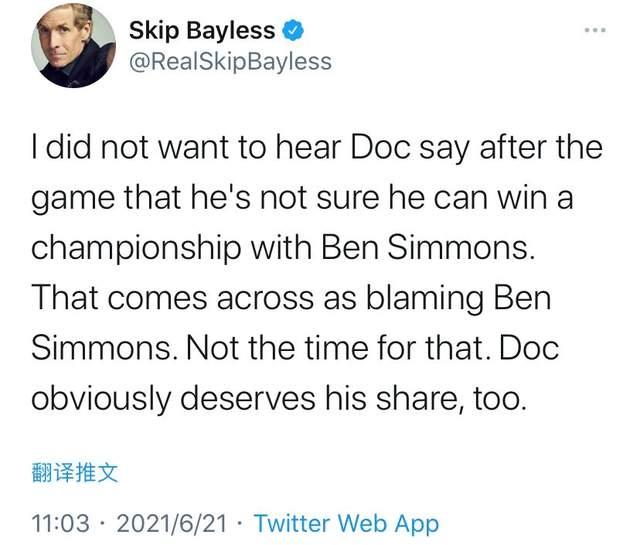This screenshot has height=545, width=640.
Task: Open the three-dot more options menu
Action: click(596, 28)
